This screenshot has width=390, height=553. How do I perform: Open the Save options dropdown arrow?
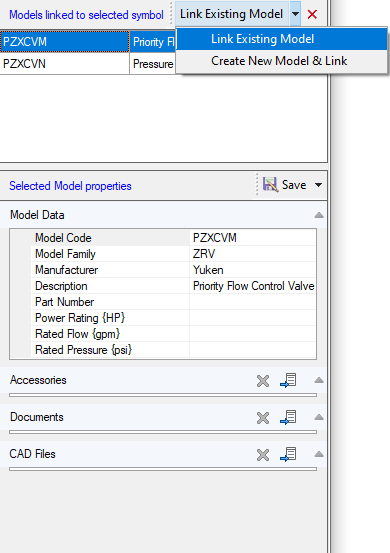point(318,185)
